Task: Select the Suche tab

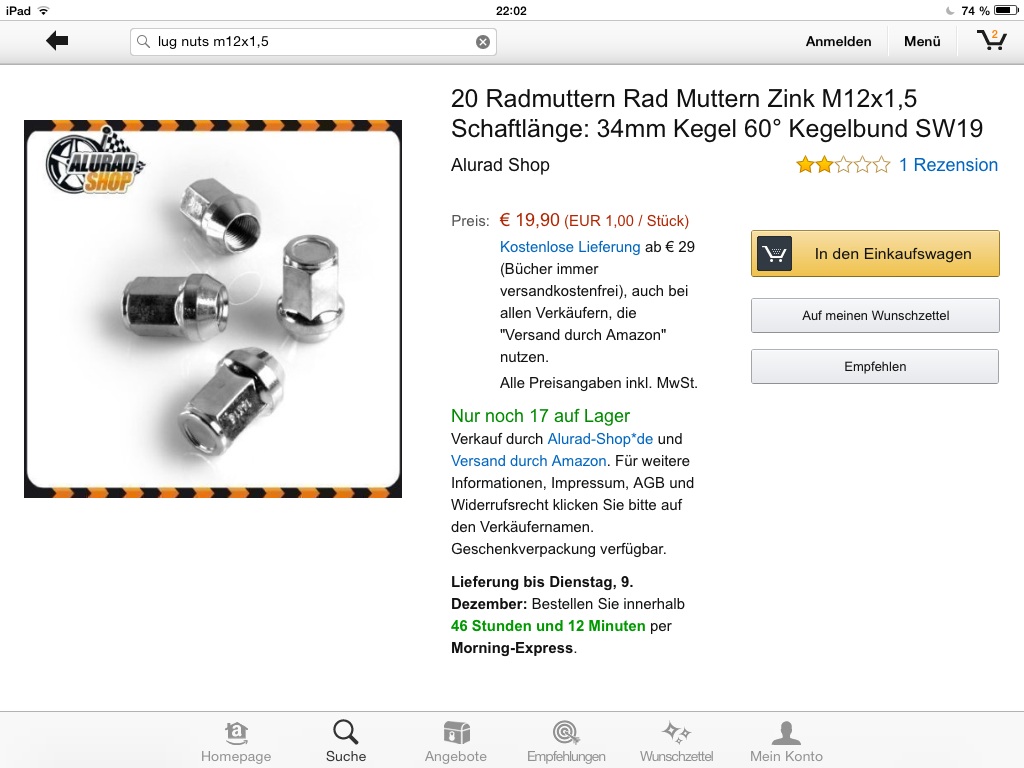Action: 345,742
